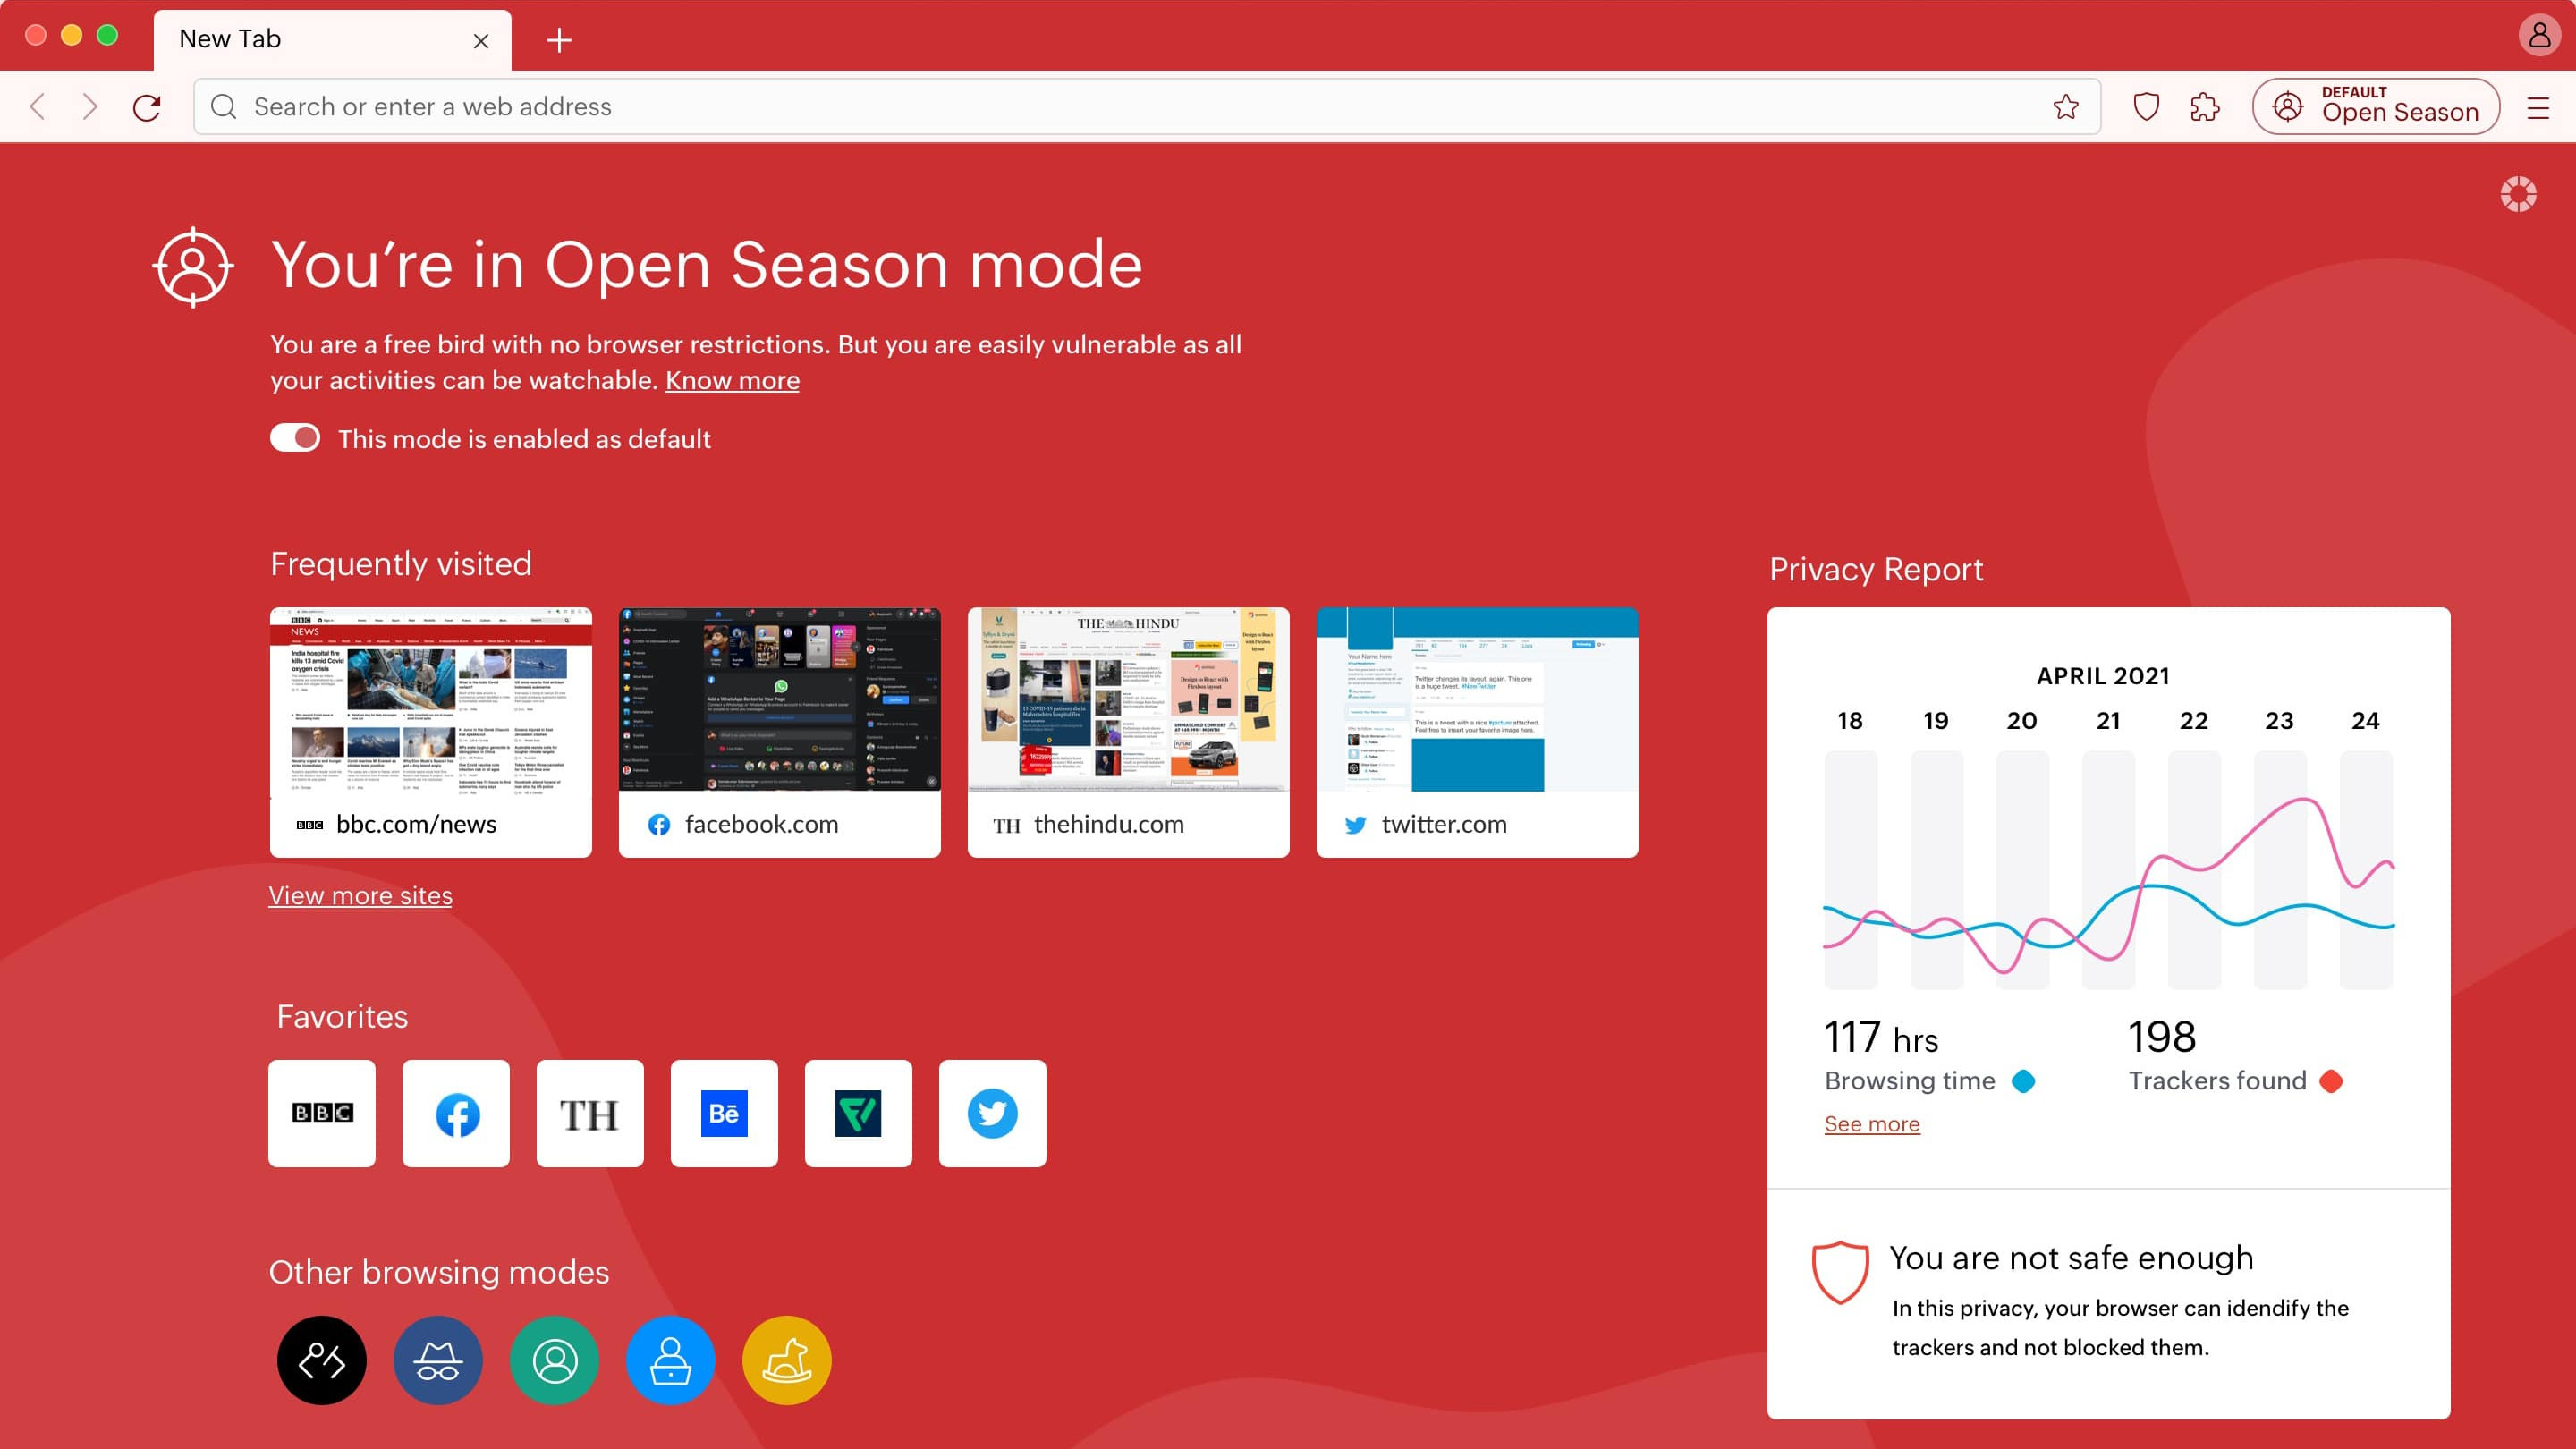The height and width of the screenshot is (1449, 2576).
Task: Click the new tab plus button
Action: click(x=559, y=39)
